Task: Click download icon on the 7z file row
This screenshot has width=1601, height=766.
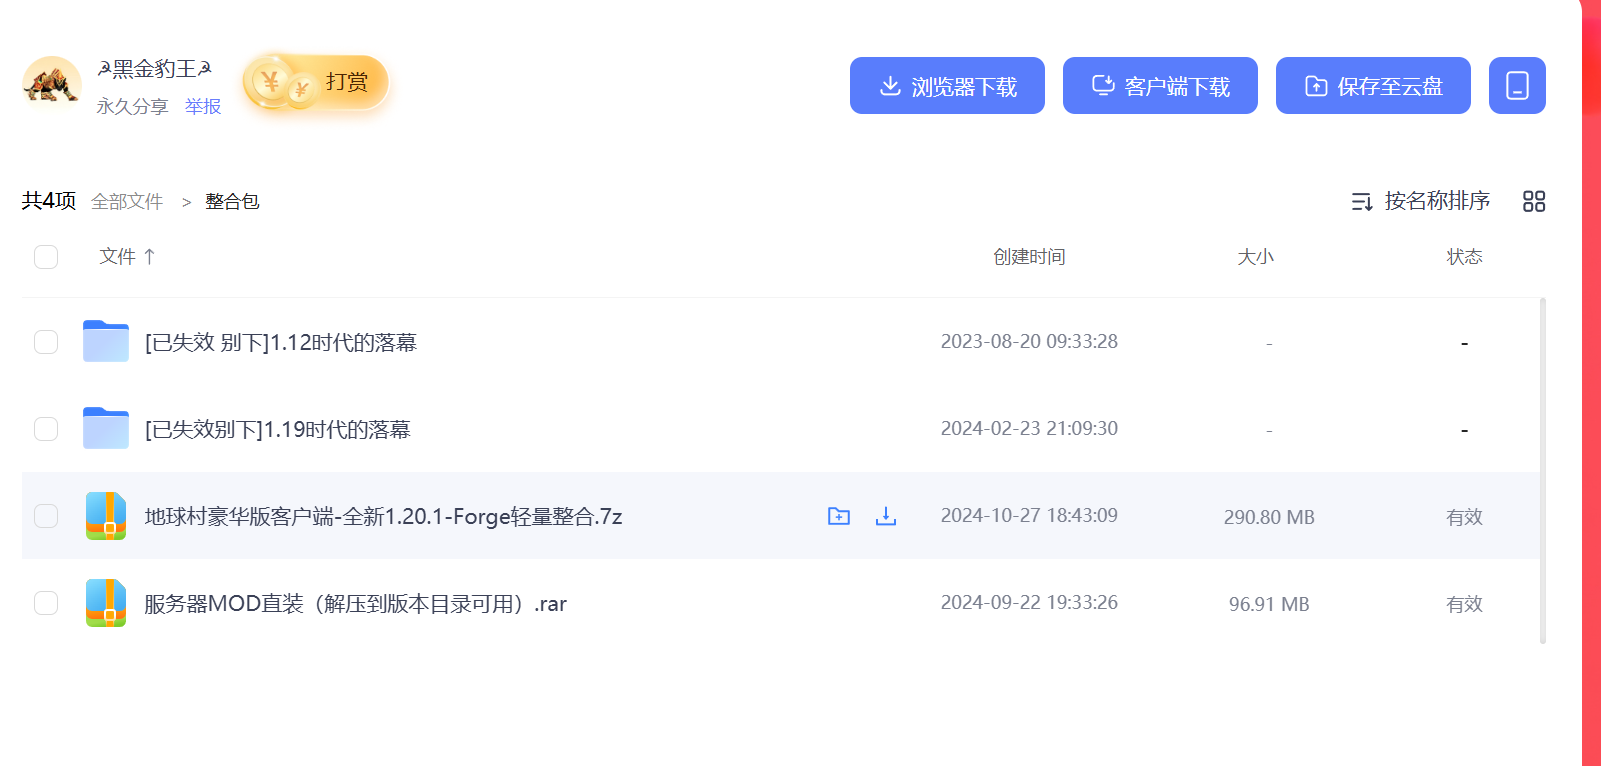Action: (x=885, y=516)
